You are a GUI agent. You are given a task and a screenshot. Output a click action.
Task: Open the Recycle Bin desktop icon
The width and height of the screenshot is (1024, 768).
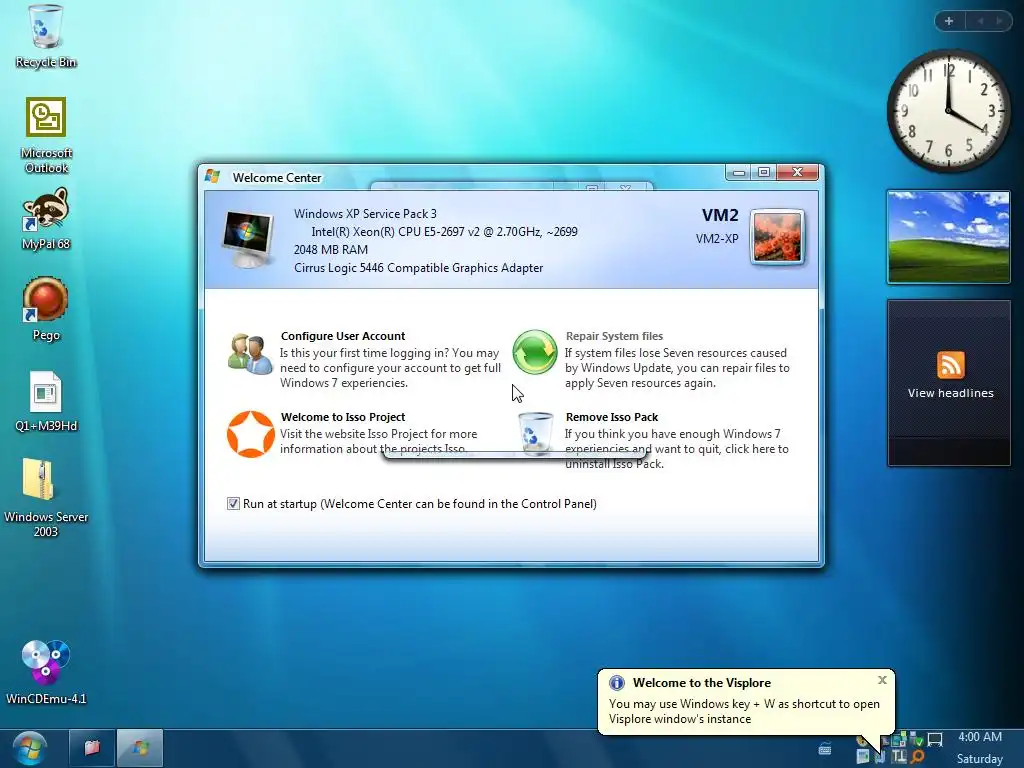pyautogui.click(x=45, y=37)
